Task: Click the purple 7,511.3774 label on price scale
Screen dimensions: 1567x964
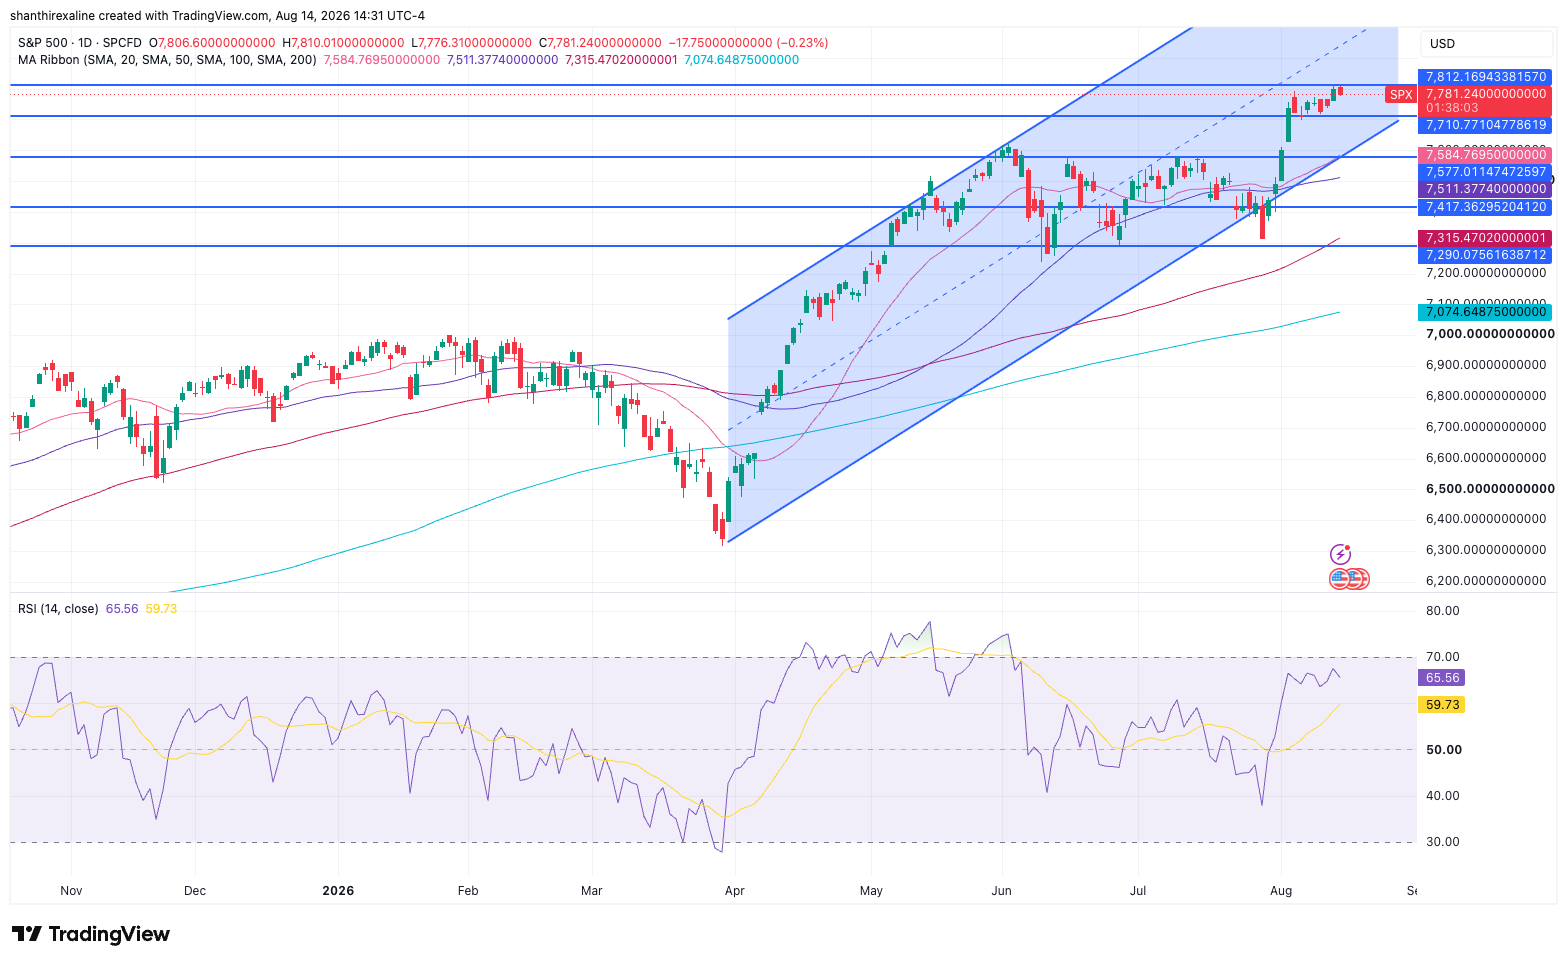Action: [1485, 189]
